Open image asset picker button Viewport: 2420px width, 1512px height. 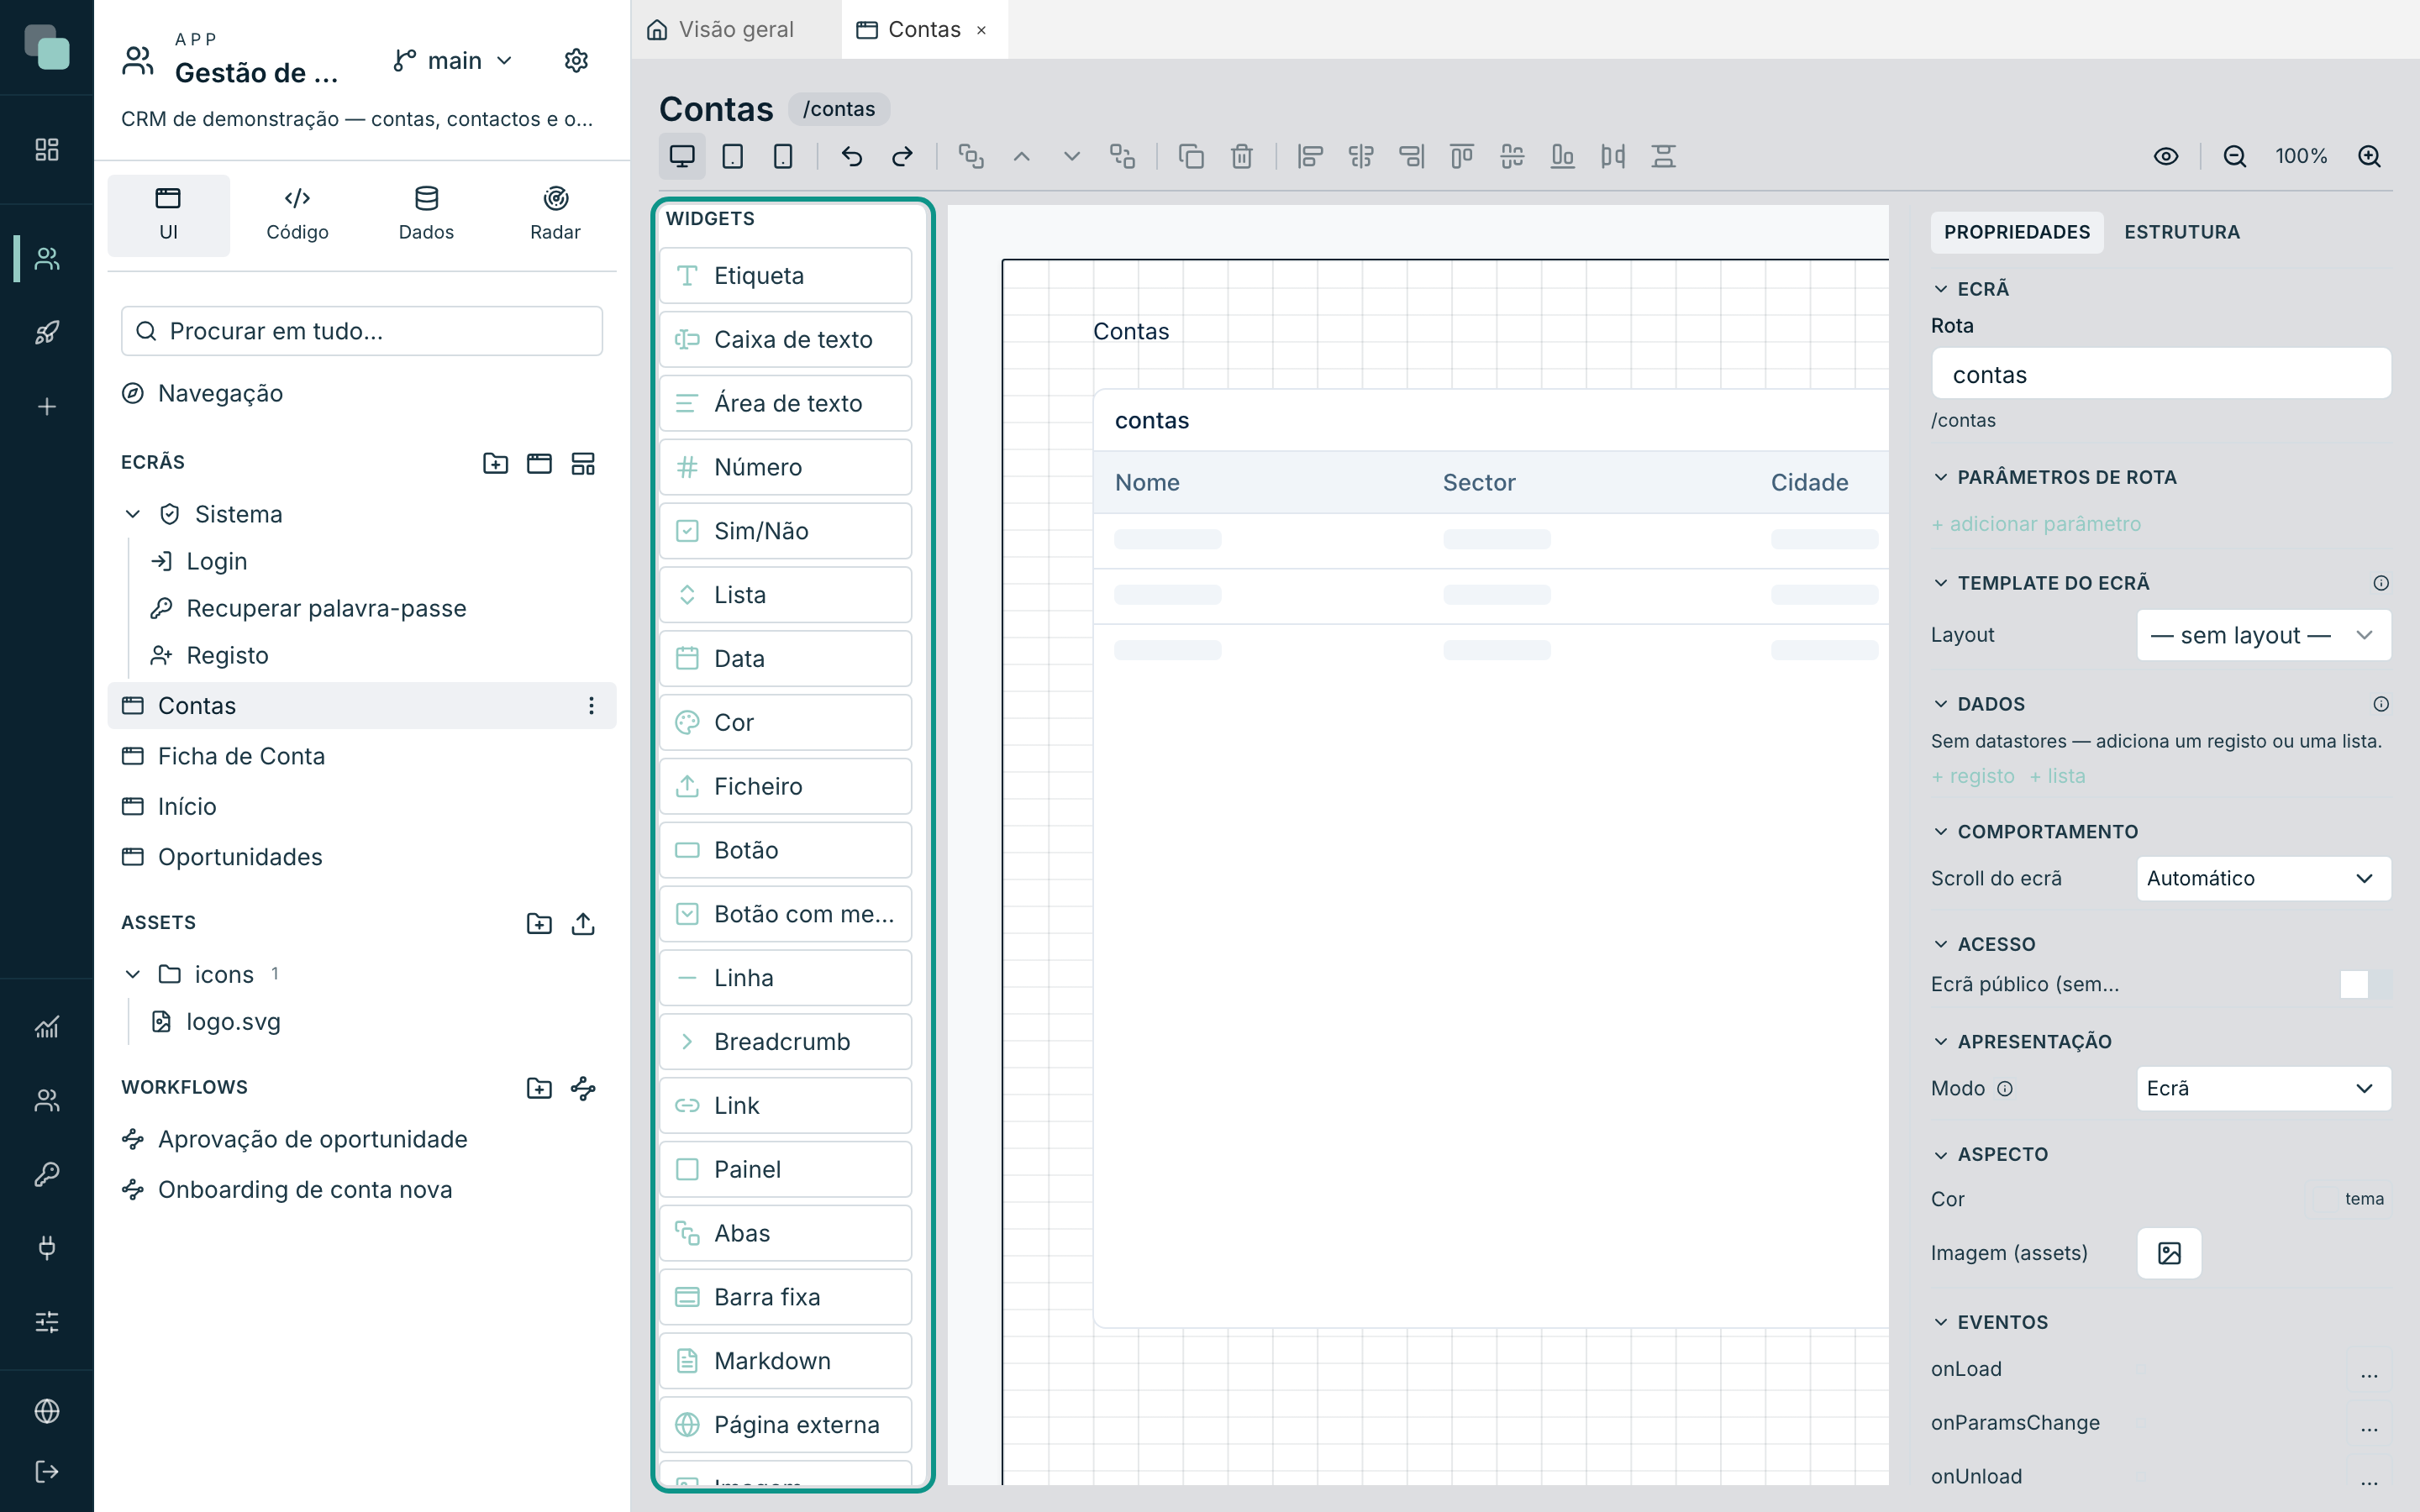click(x=2169, y=1253)
